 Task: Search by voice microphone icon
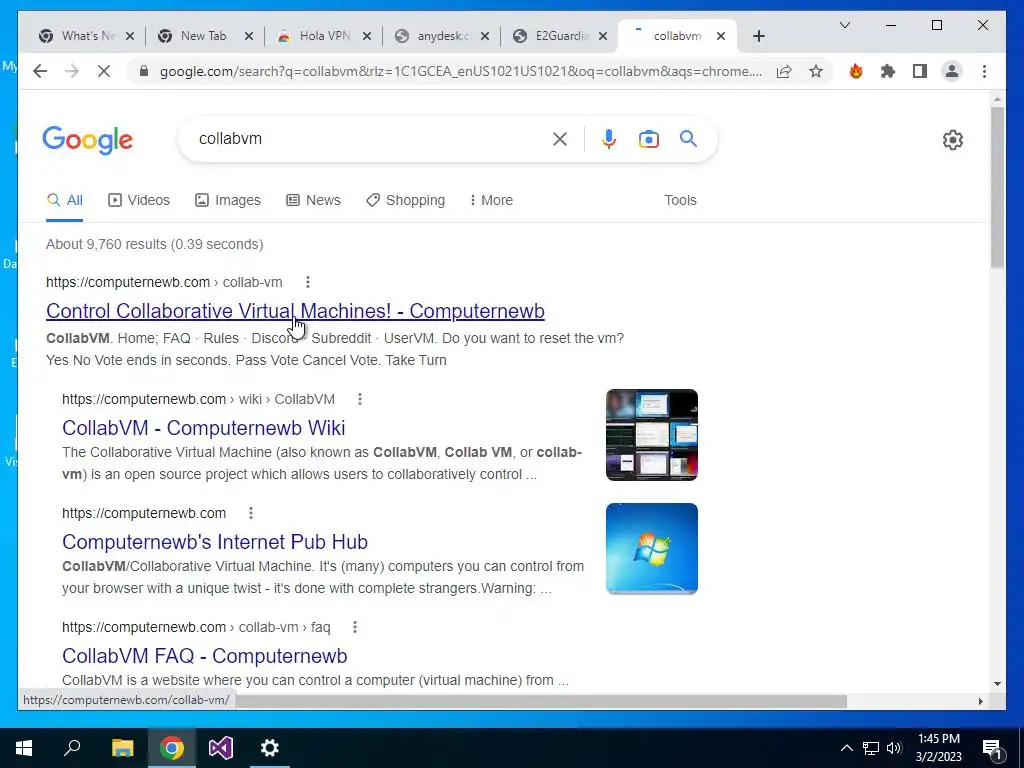(609, 138)
